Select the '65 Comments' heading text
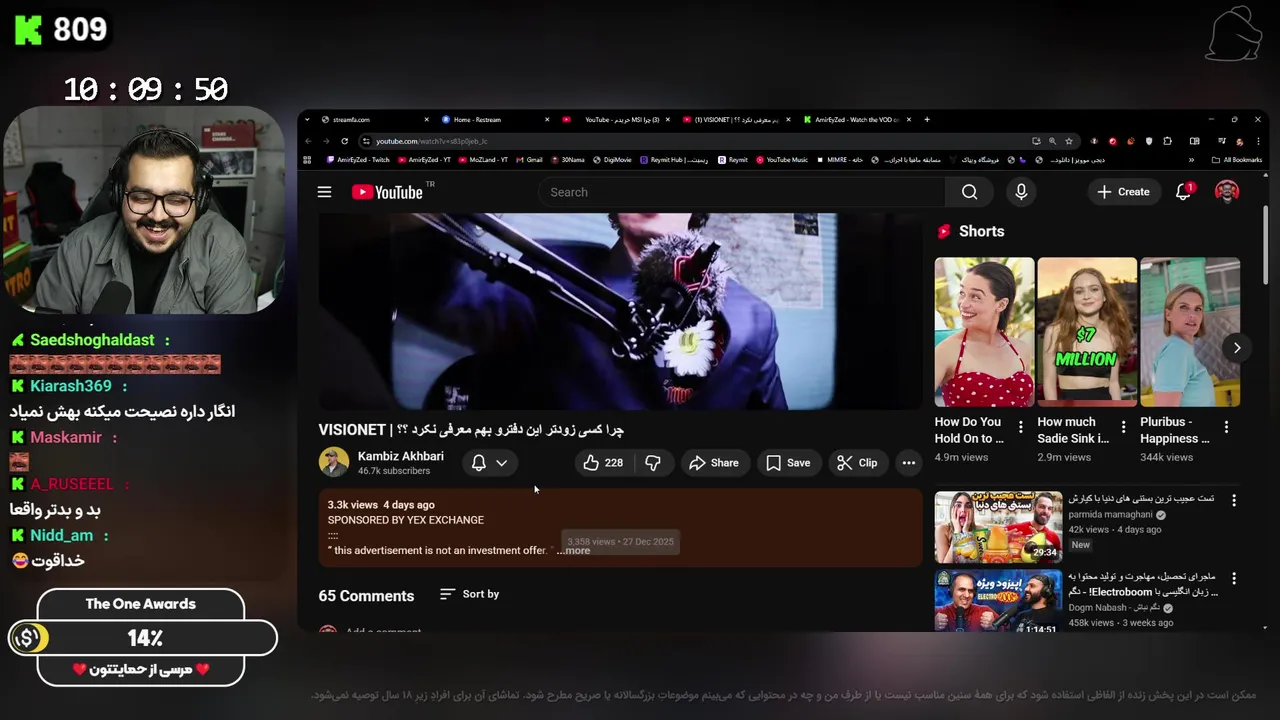1280x720 pixels. (366, 595)
